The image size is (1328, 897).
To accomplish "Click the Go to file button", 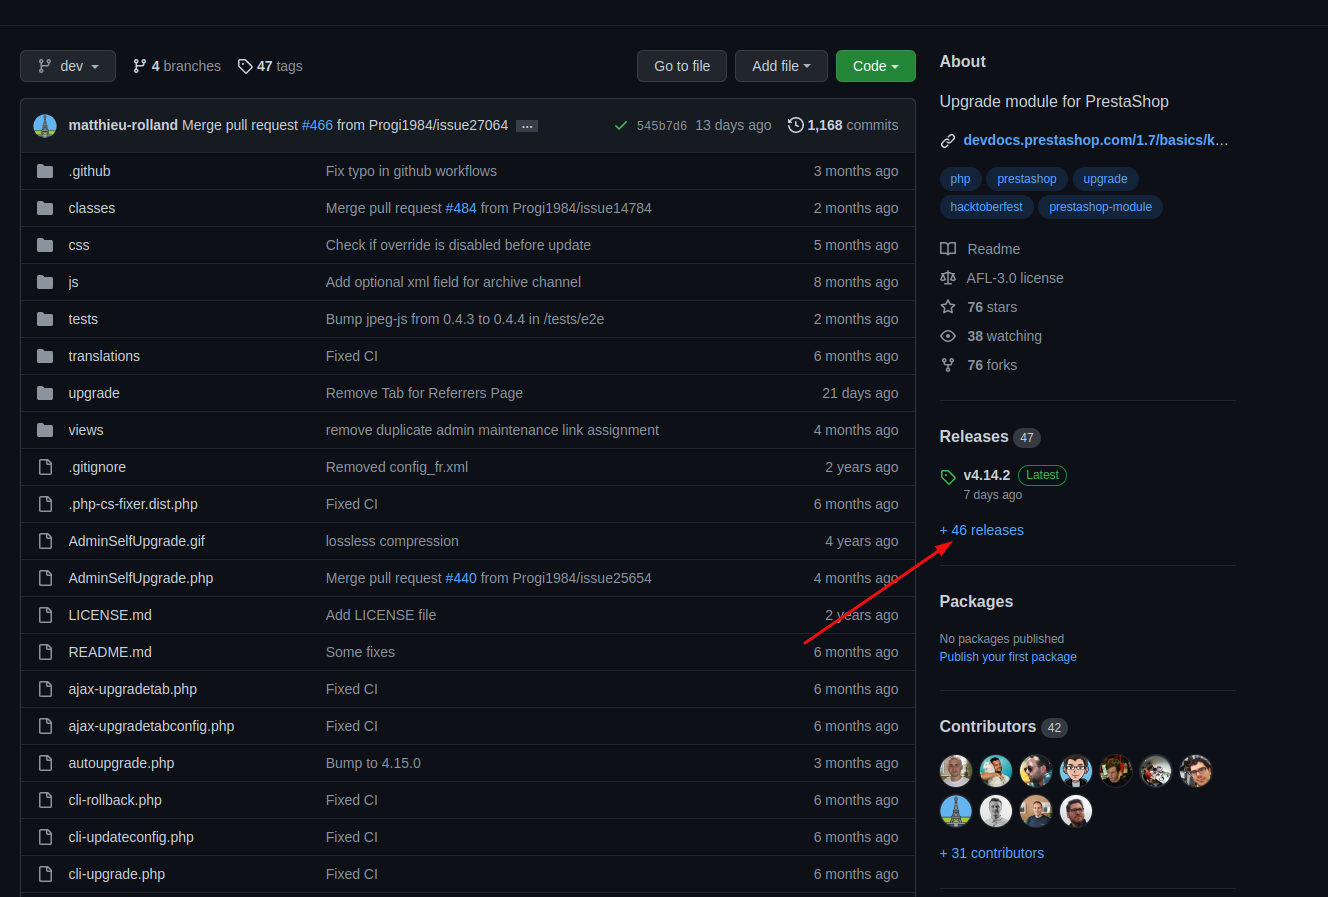I will (681, 66).
